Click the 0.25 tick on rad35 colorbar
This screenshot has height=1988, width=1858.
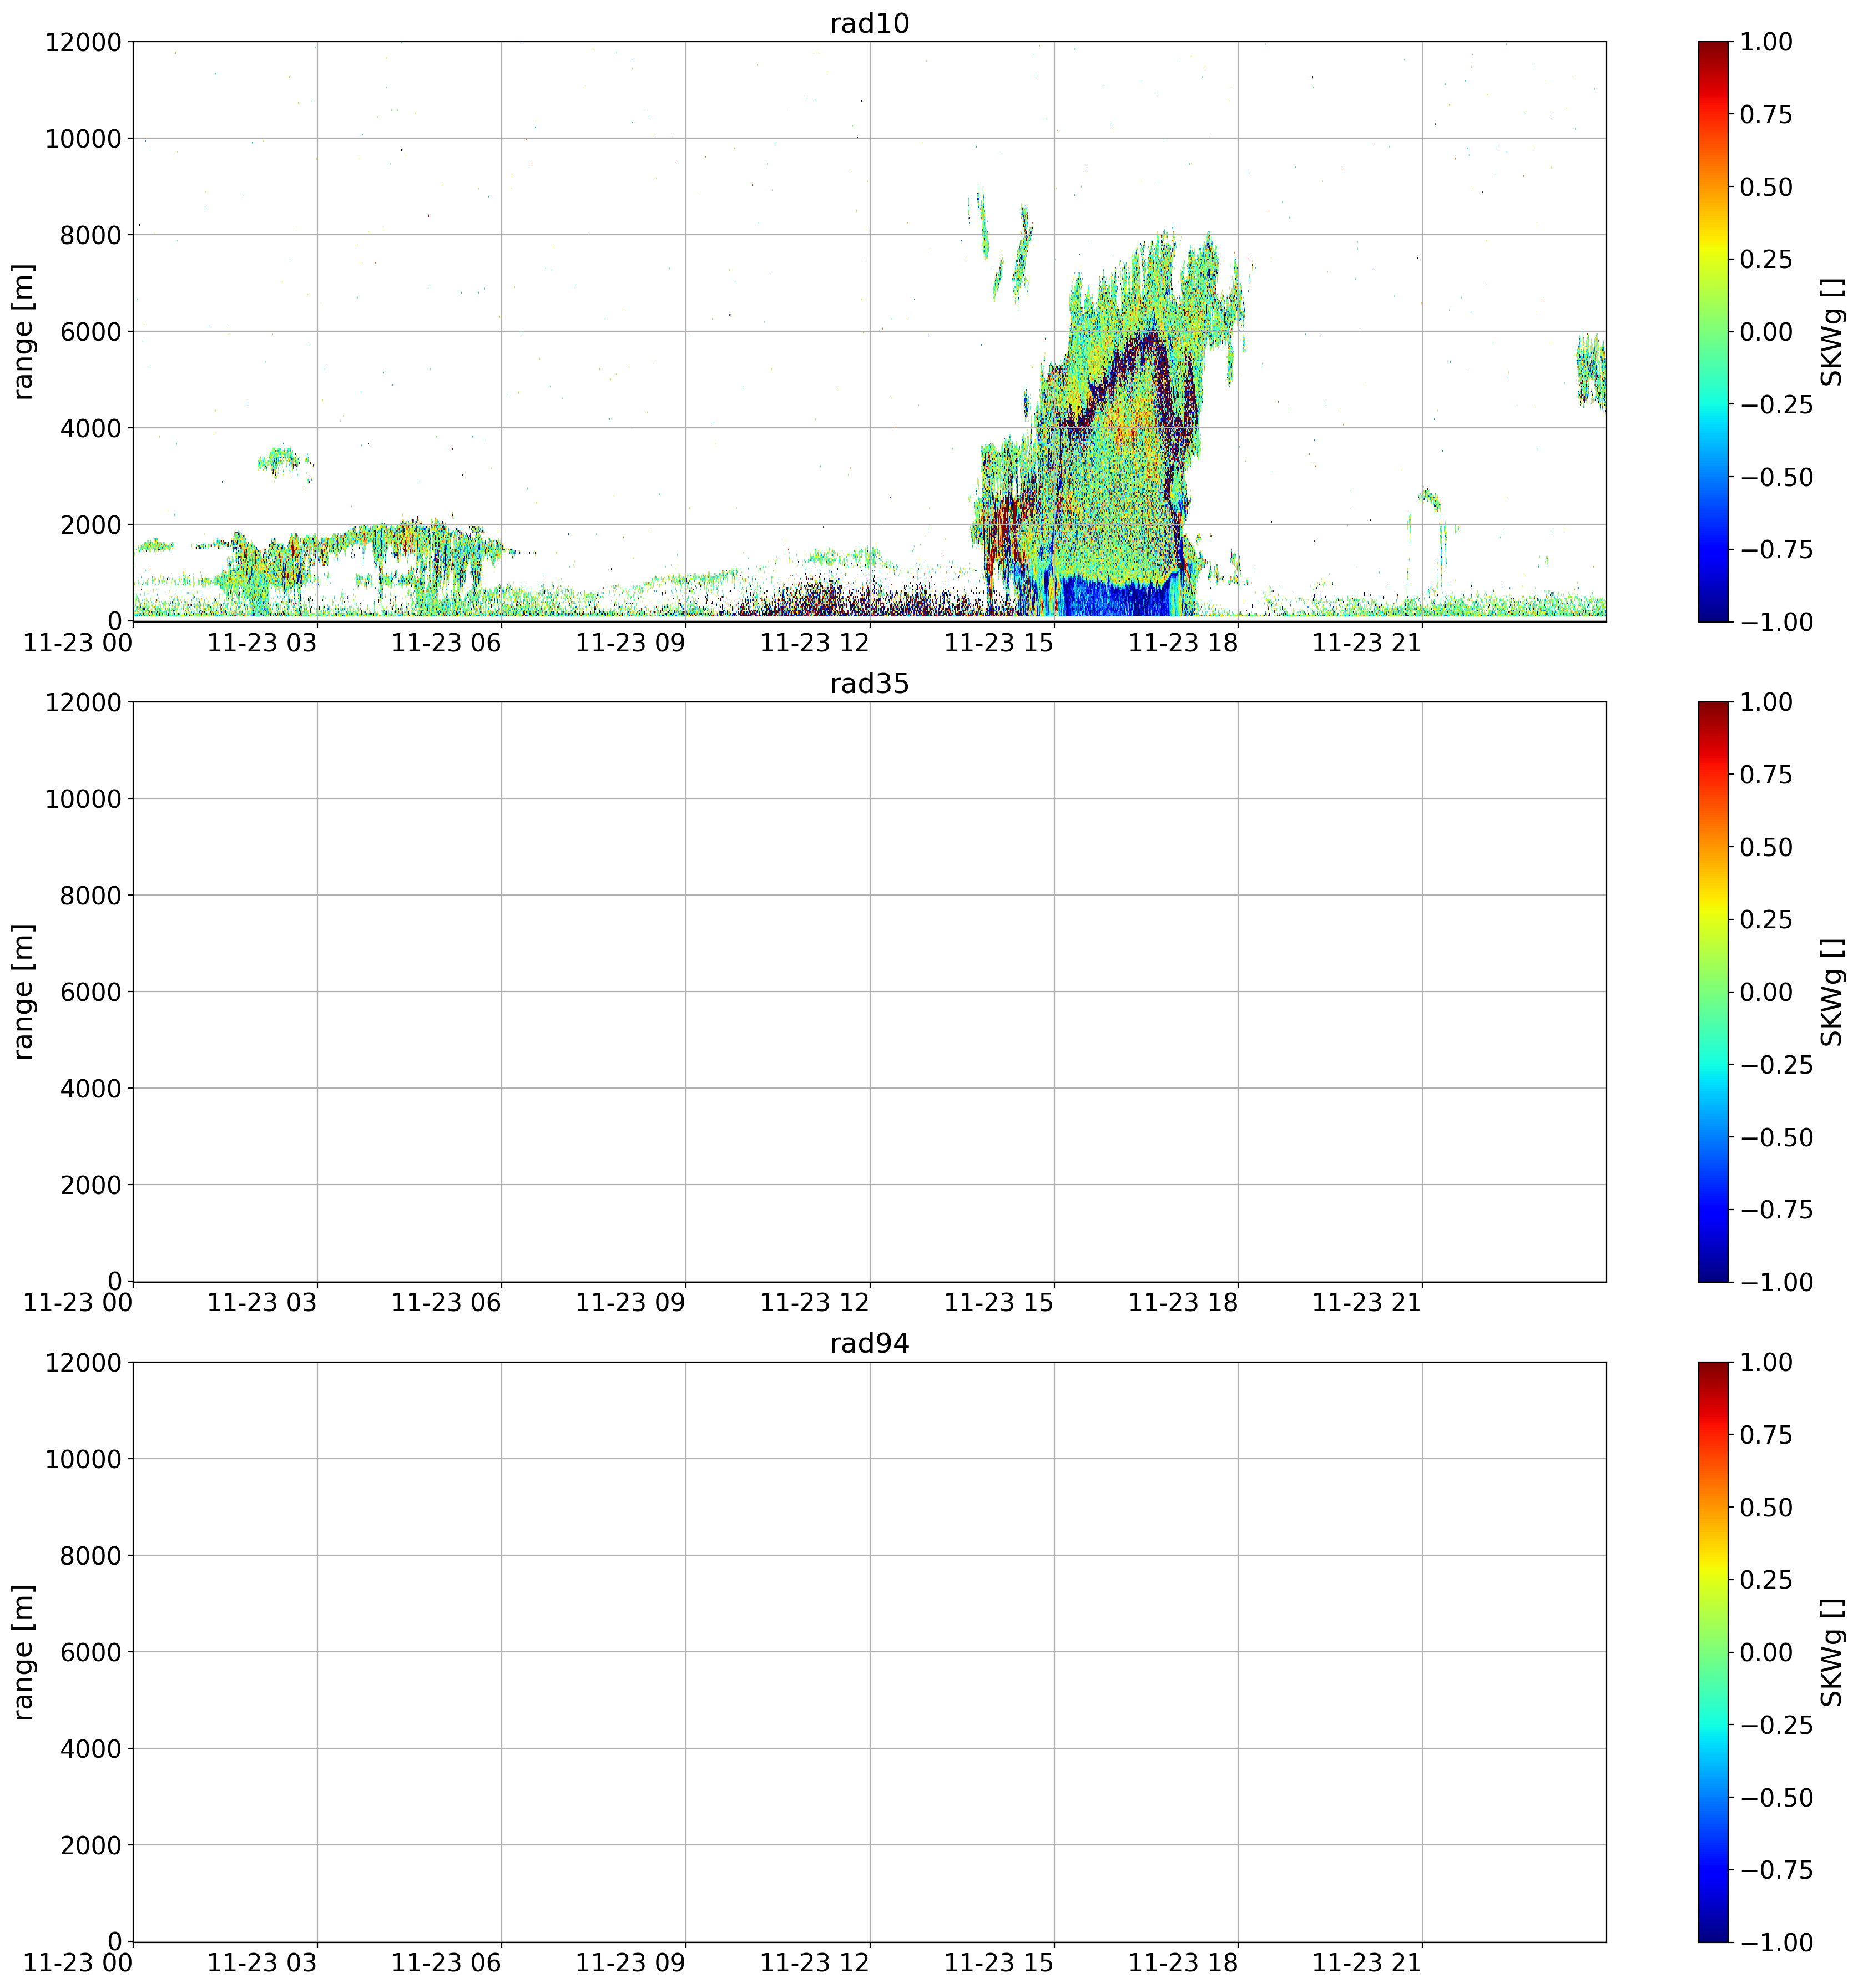point(1766,919)
